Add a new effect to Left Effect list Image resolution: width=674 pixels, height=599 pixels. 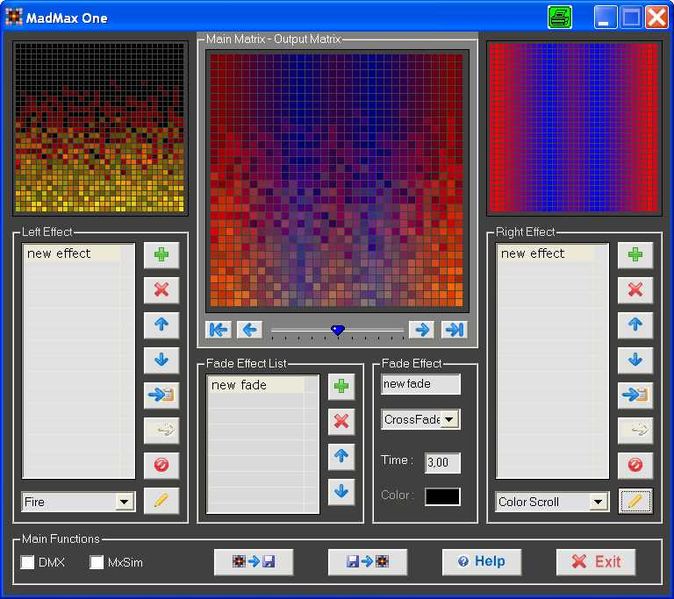coord(161,255)
